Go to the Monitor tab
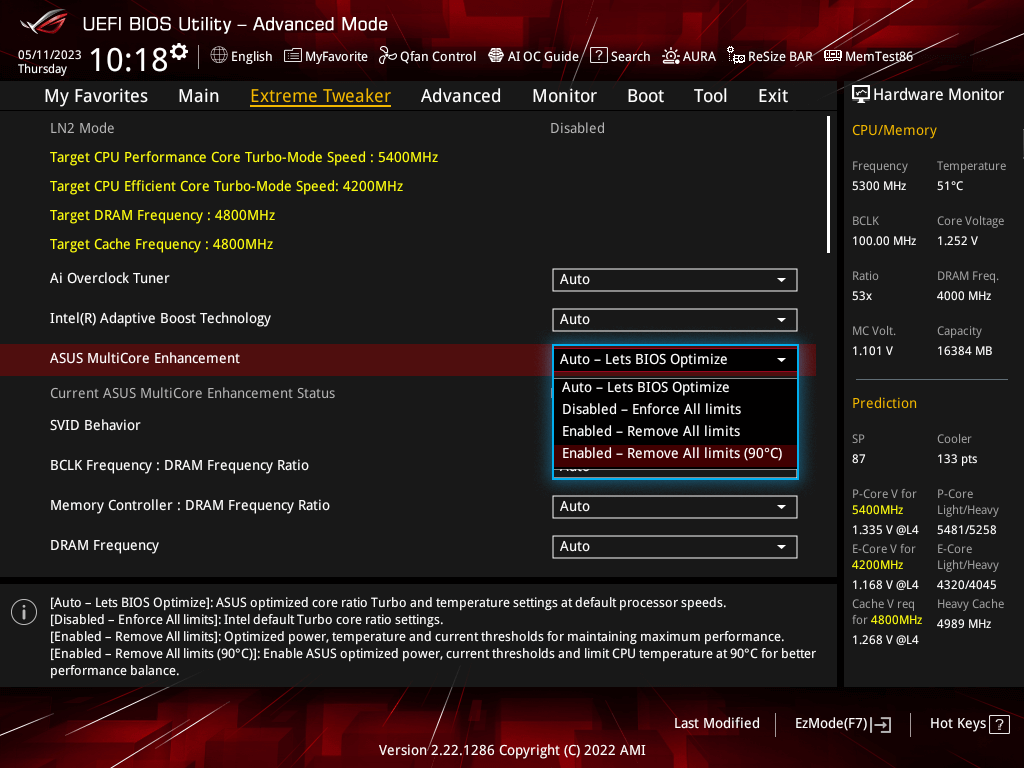The width and height of the screenshot is (1024, 768). 564,96
